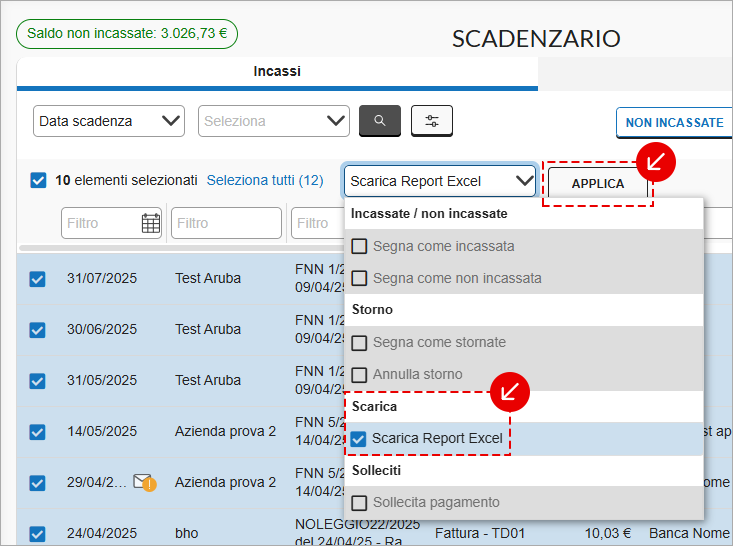Click the magnifier search button
The height and width of the screenshot is (546, 733).
tap(380, 121)
